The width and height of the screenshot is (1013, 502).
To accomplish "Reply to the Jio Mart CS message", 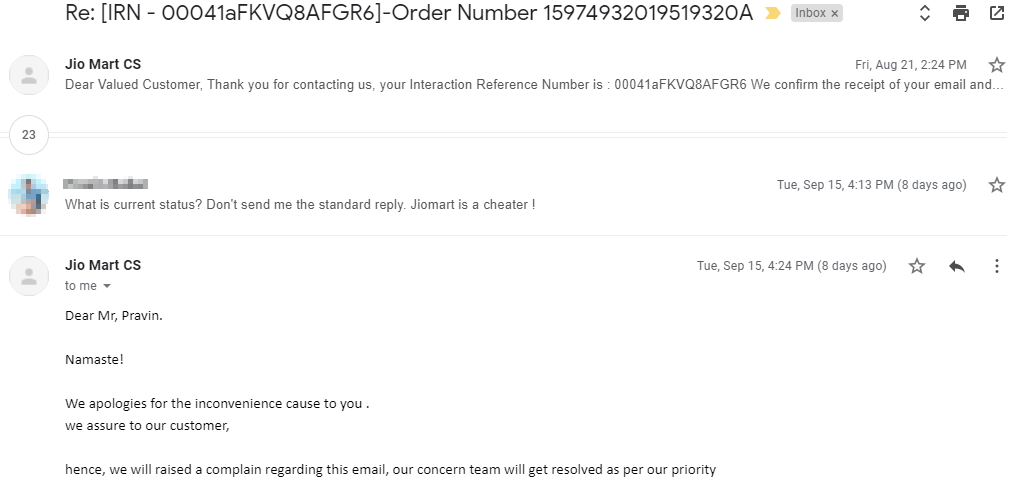I will (x=957, y=266).
